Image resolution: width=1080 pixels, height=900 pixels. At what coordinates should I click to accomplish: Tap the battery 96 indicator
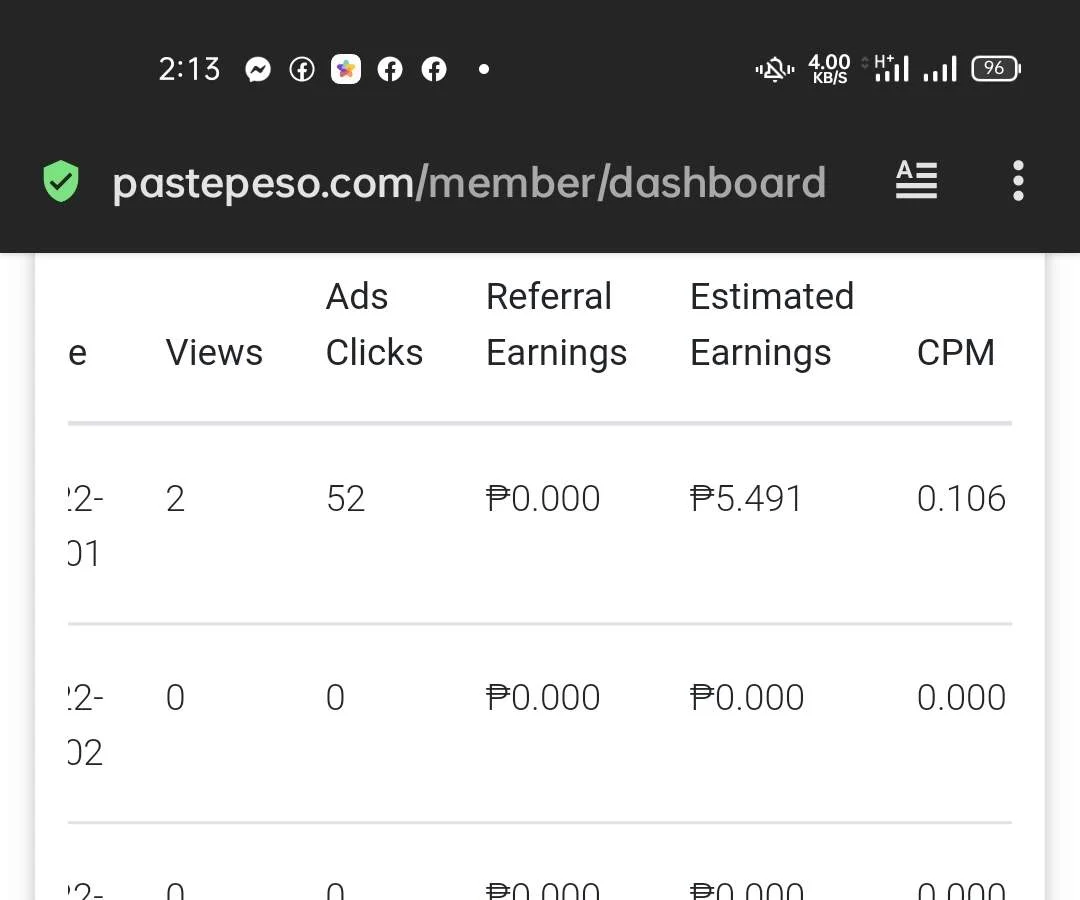pyautogui.click(x=995, y=68)
